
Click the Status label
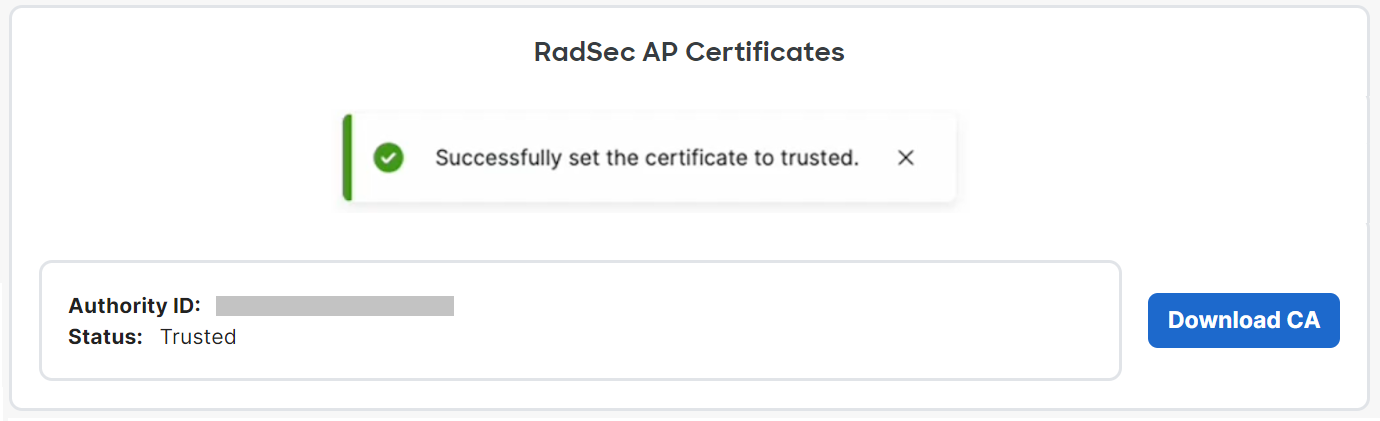(x=106, y=337)
